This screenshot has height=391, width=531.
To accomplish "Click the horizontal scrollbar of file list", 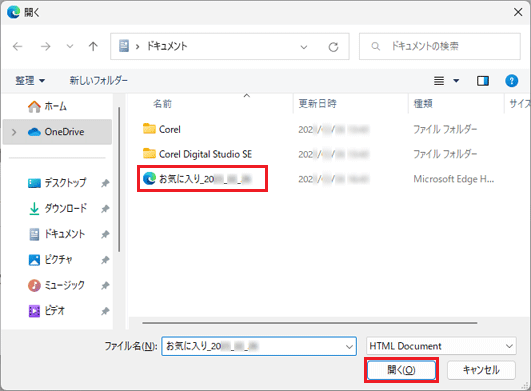I will point(310,323).
